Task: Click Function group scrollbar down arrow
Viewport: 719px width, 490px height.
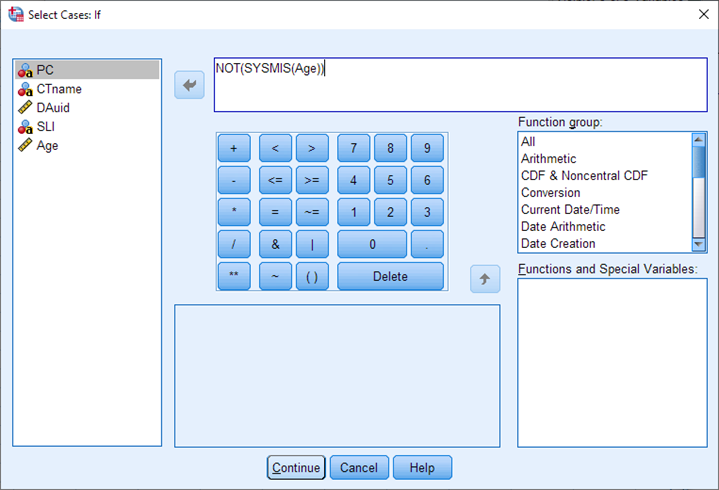Action: point(698,244)
